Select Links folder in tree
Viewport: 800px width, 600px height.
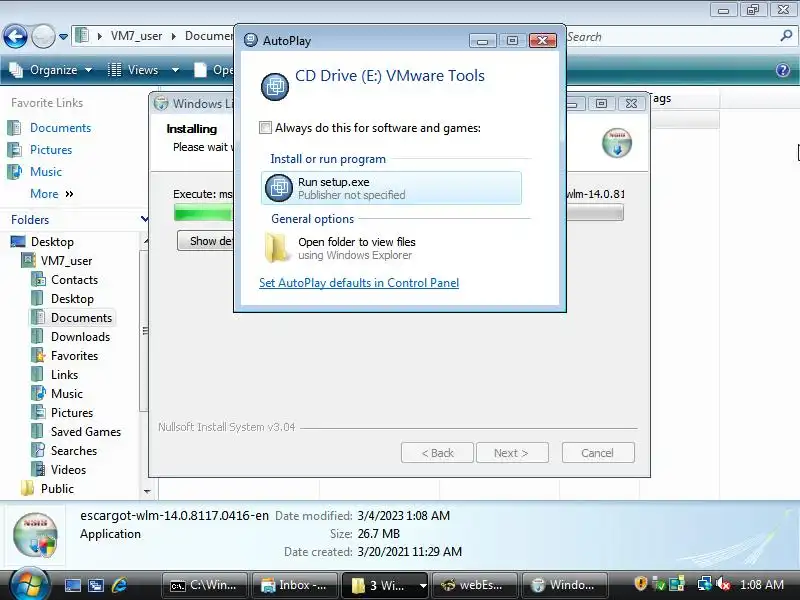64,375
